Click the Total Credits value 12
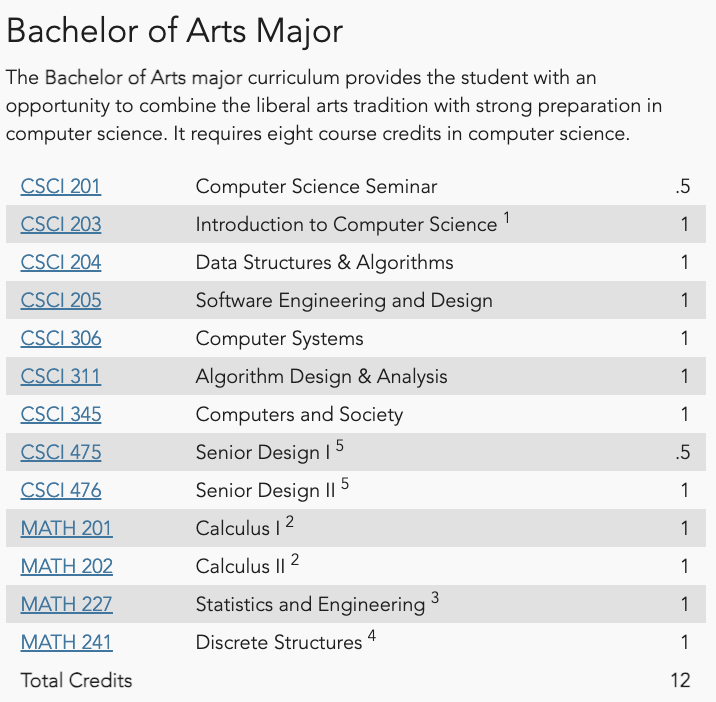716x702 pixels. point(680,680)
